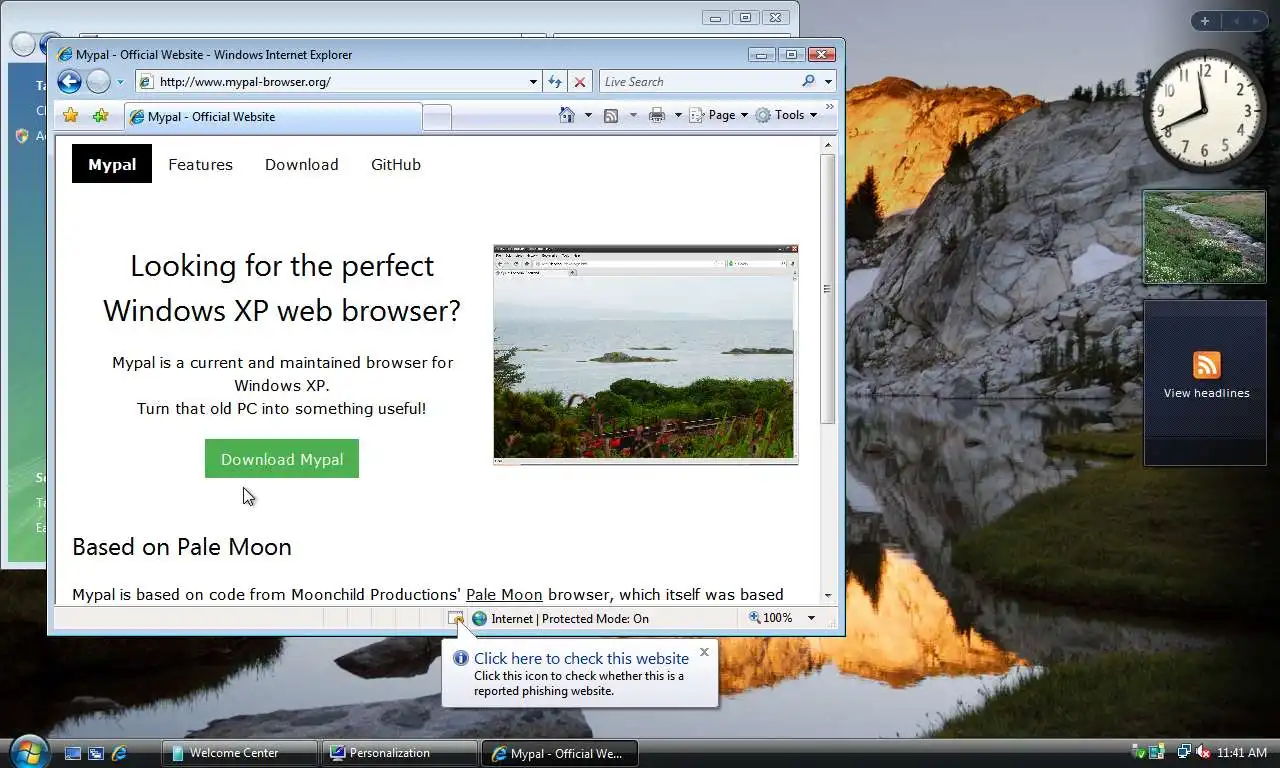Click the orange RSS feed gadget icon

[x=1207, y=365]
